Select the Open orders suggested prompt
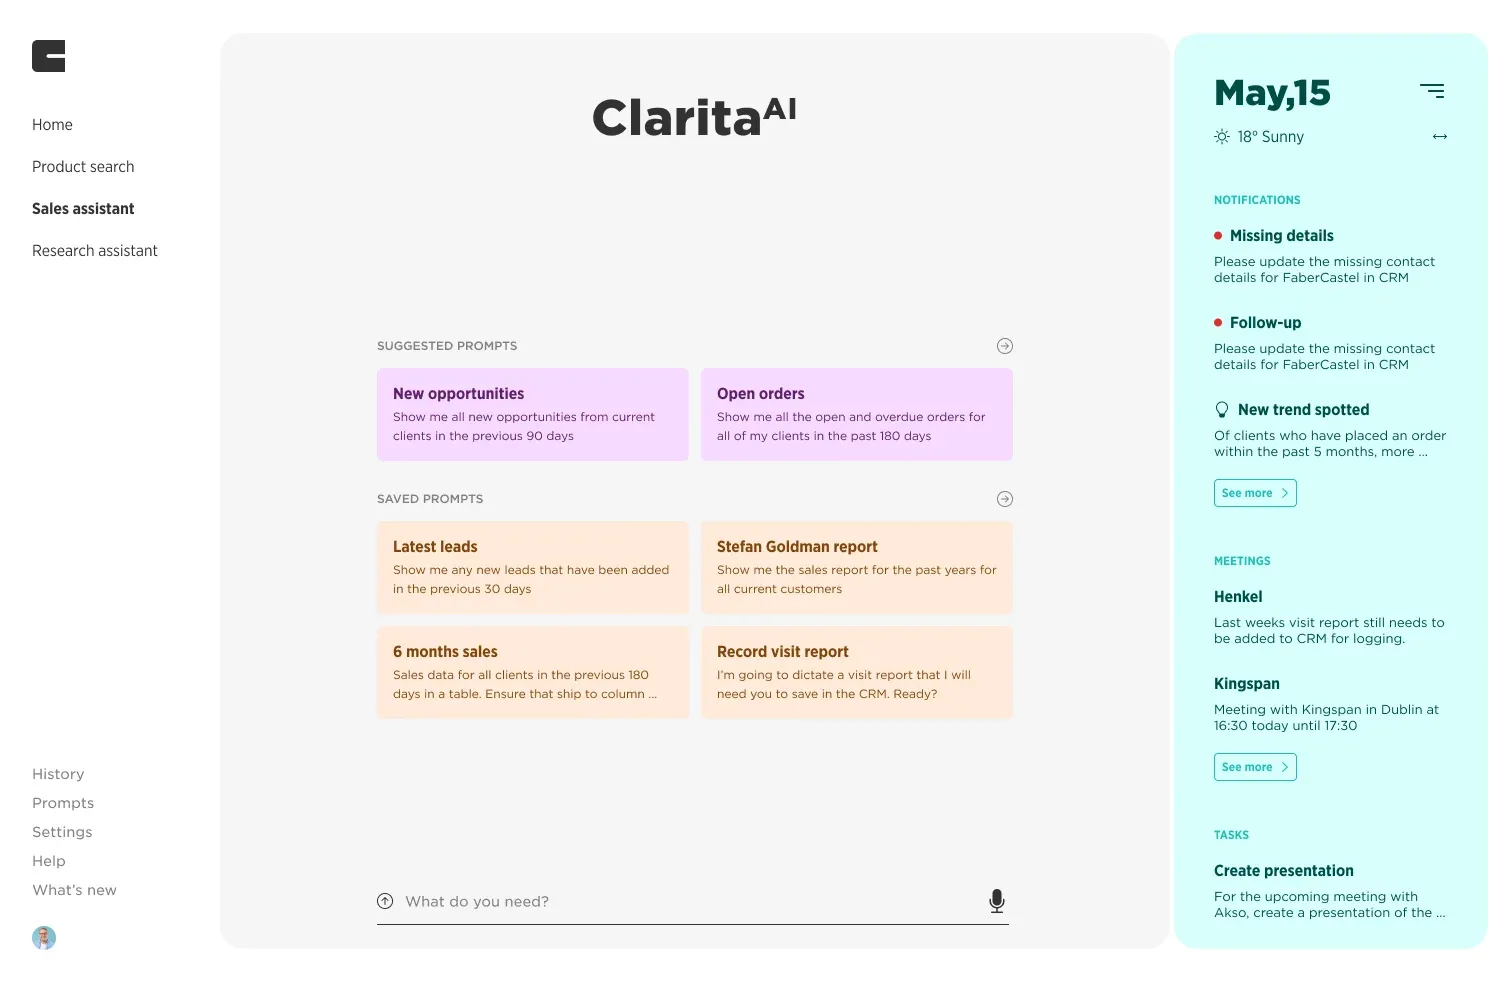Viewport: 1512px width, 982px height. [857, 414]
